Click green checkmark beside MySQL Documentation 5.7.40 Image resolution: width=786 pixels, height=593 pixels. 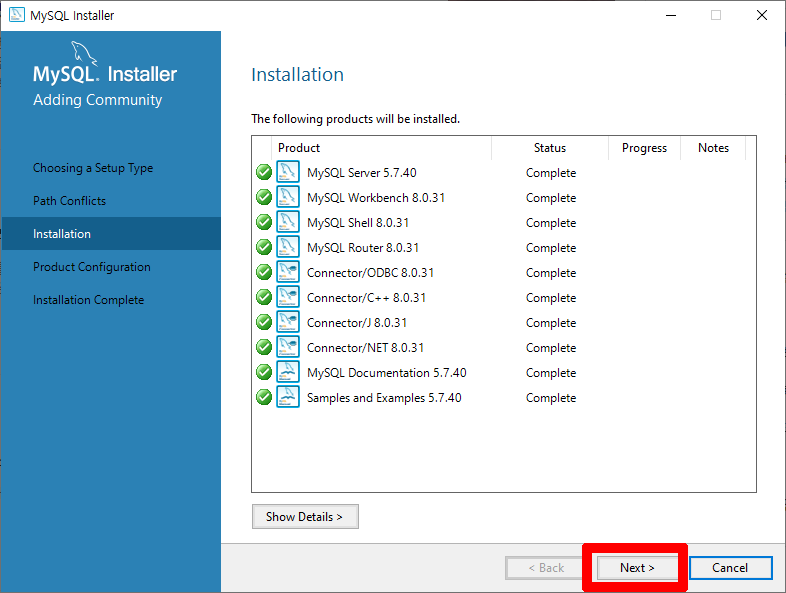click(x=264, y=372)
